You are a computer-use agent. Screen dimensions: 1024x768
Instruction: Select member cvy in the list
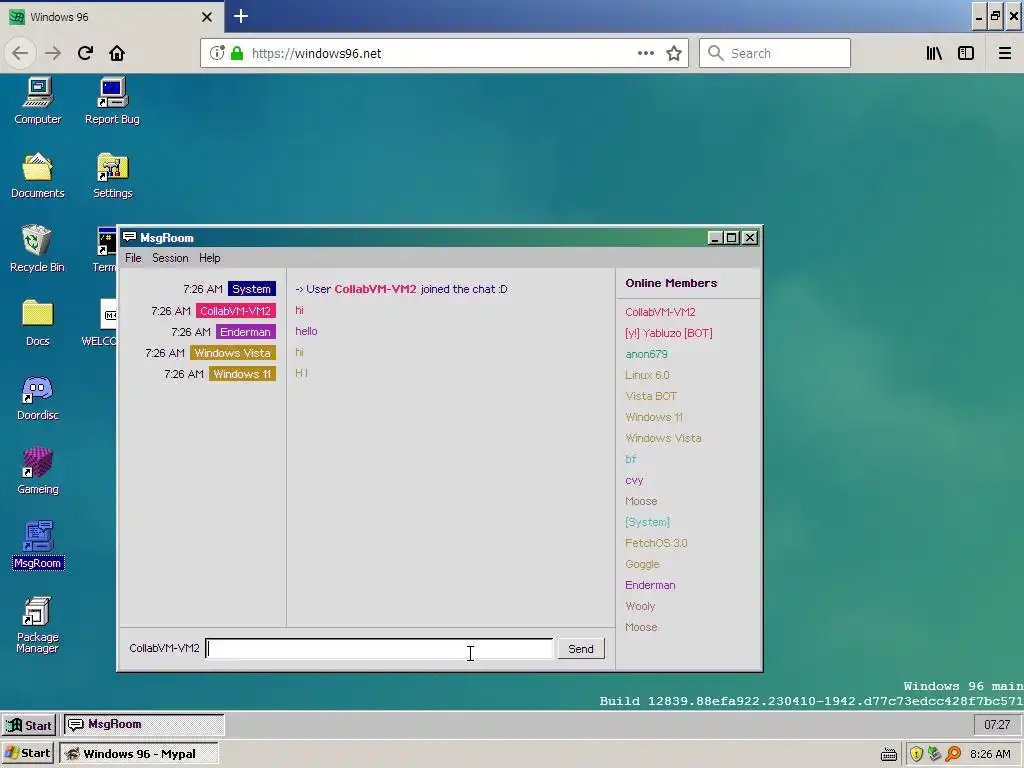point(634,480)
